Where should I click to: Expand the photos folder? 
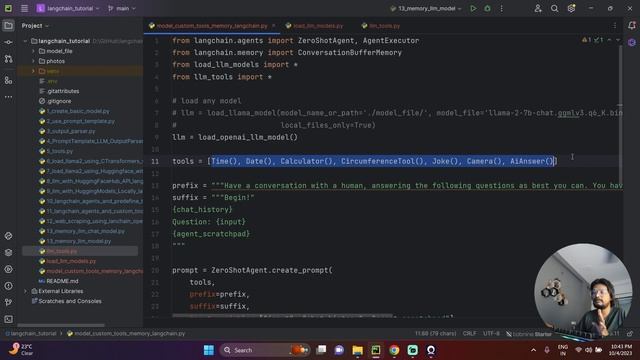pos(33,61)
